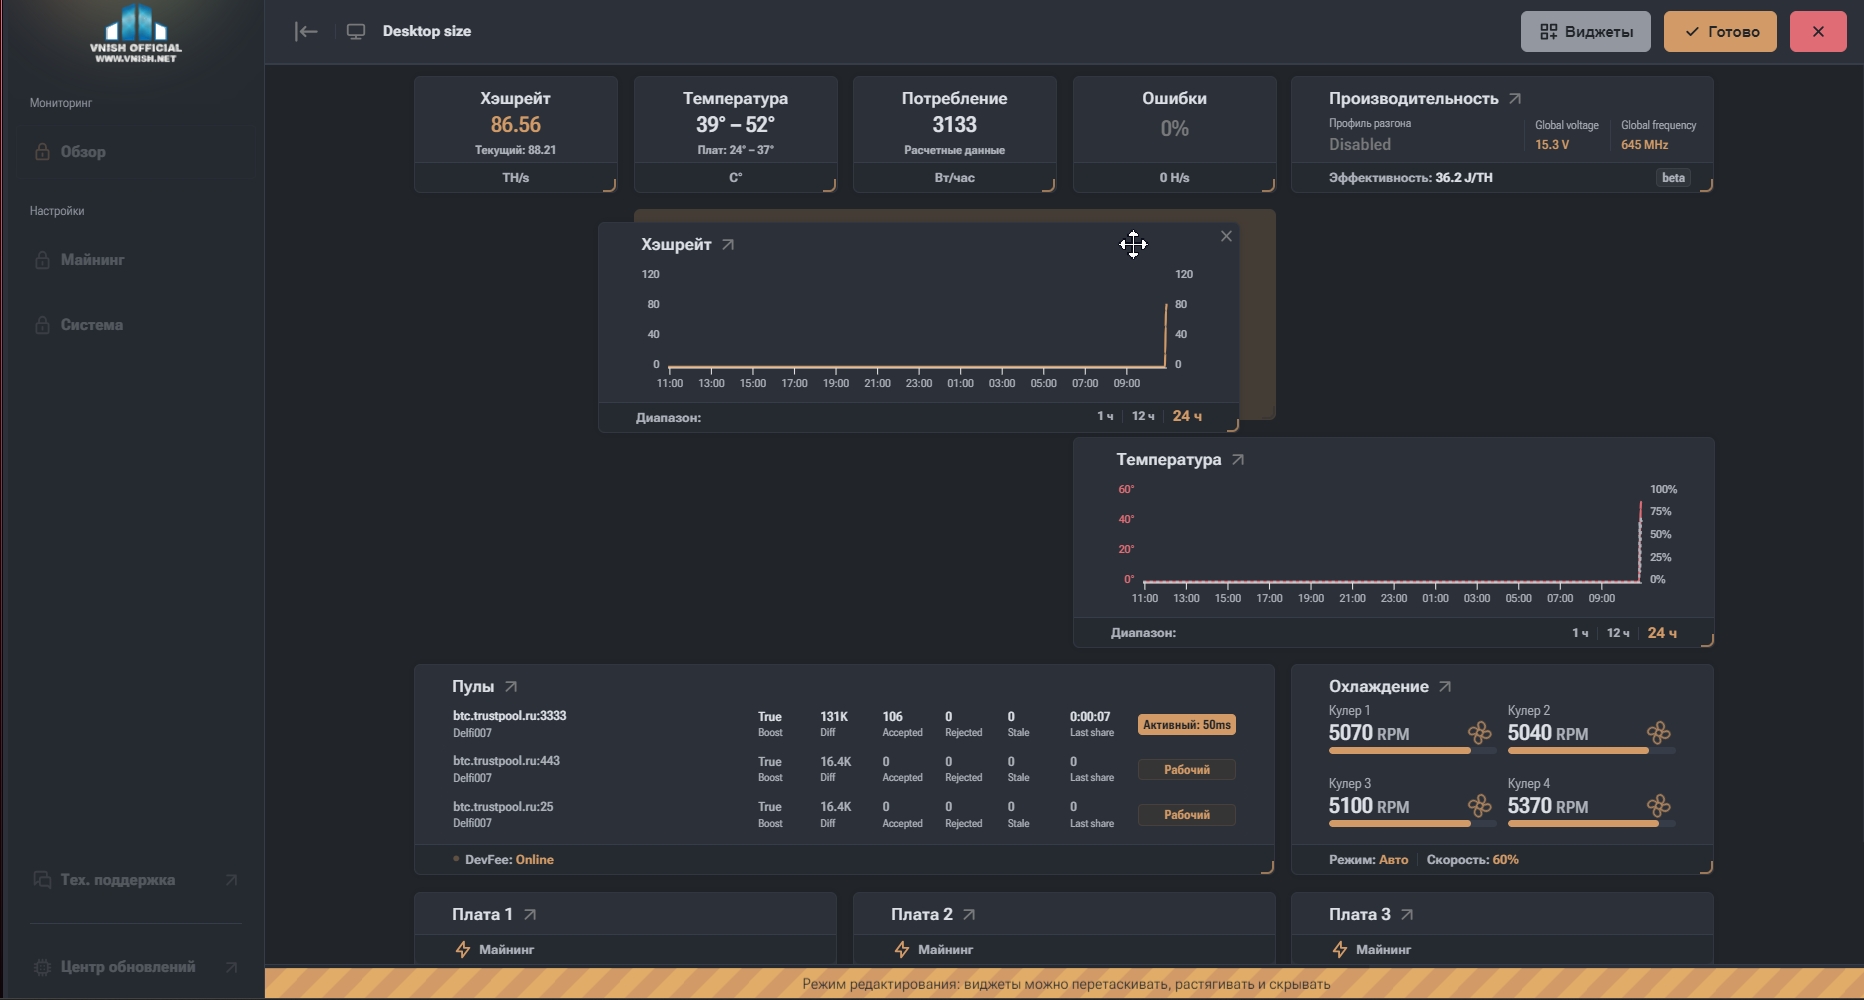
Task: Open Плата 3 arrow link
Action: (x=1407, y=914)
